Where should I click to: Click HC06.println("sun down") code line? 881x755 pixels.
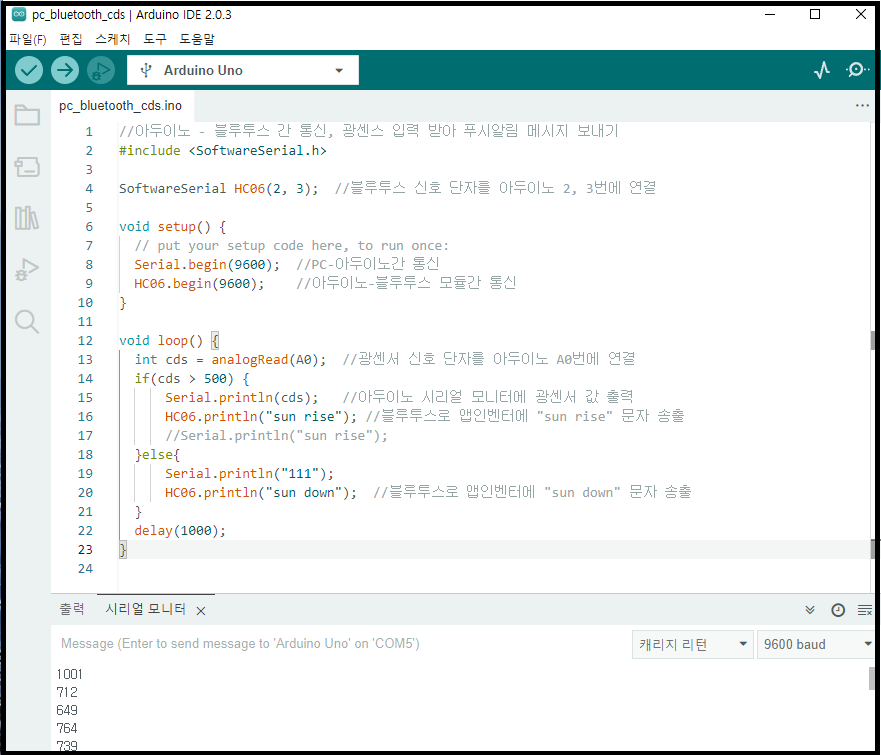pyautogui.click(x=261, y=493)
